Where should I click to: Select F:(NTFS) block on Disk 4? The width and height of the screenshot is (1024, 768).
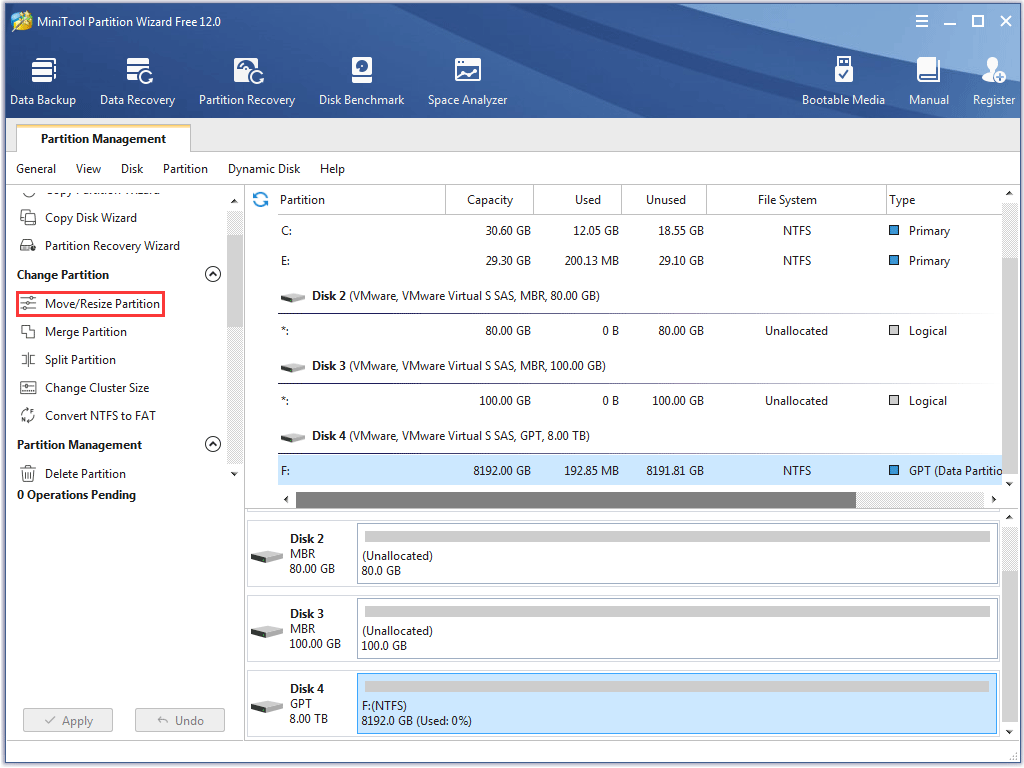(677, 704)
